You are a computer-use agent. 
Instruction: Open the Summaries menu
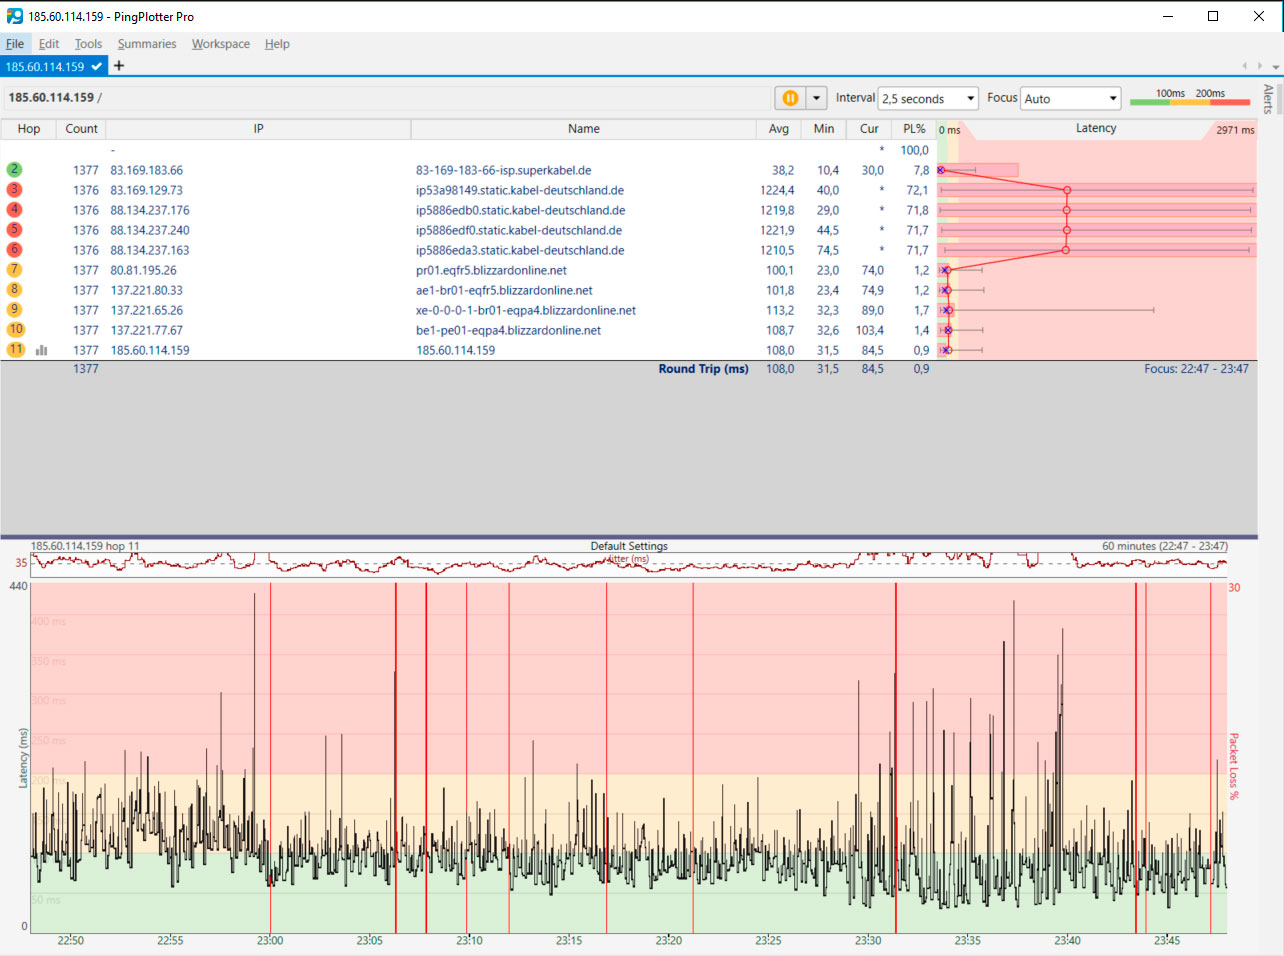(x=147, y=44)
